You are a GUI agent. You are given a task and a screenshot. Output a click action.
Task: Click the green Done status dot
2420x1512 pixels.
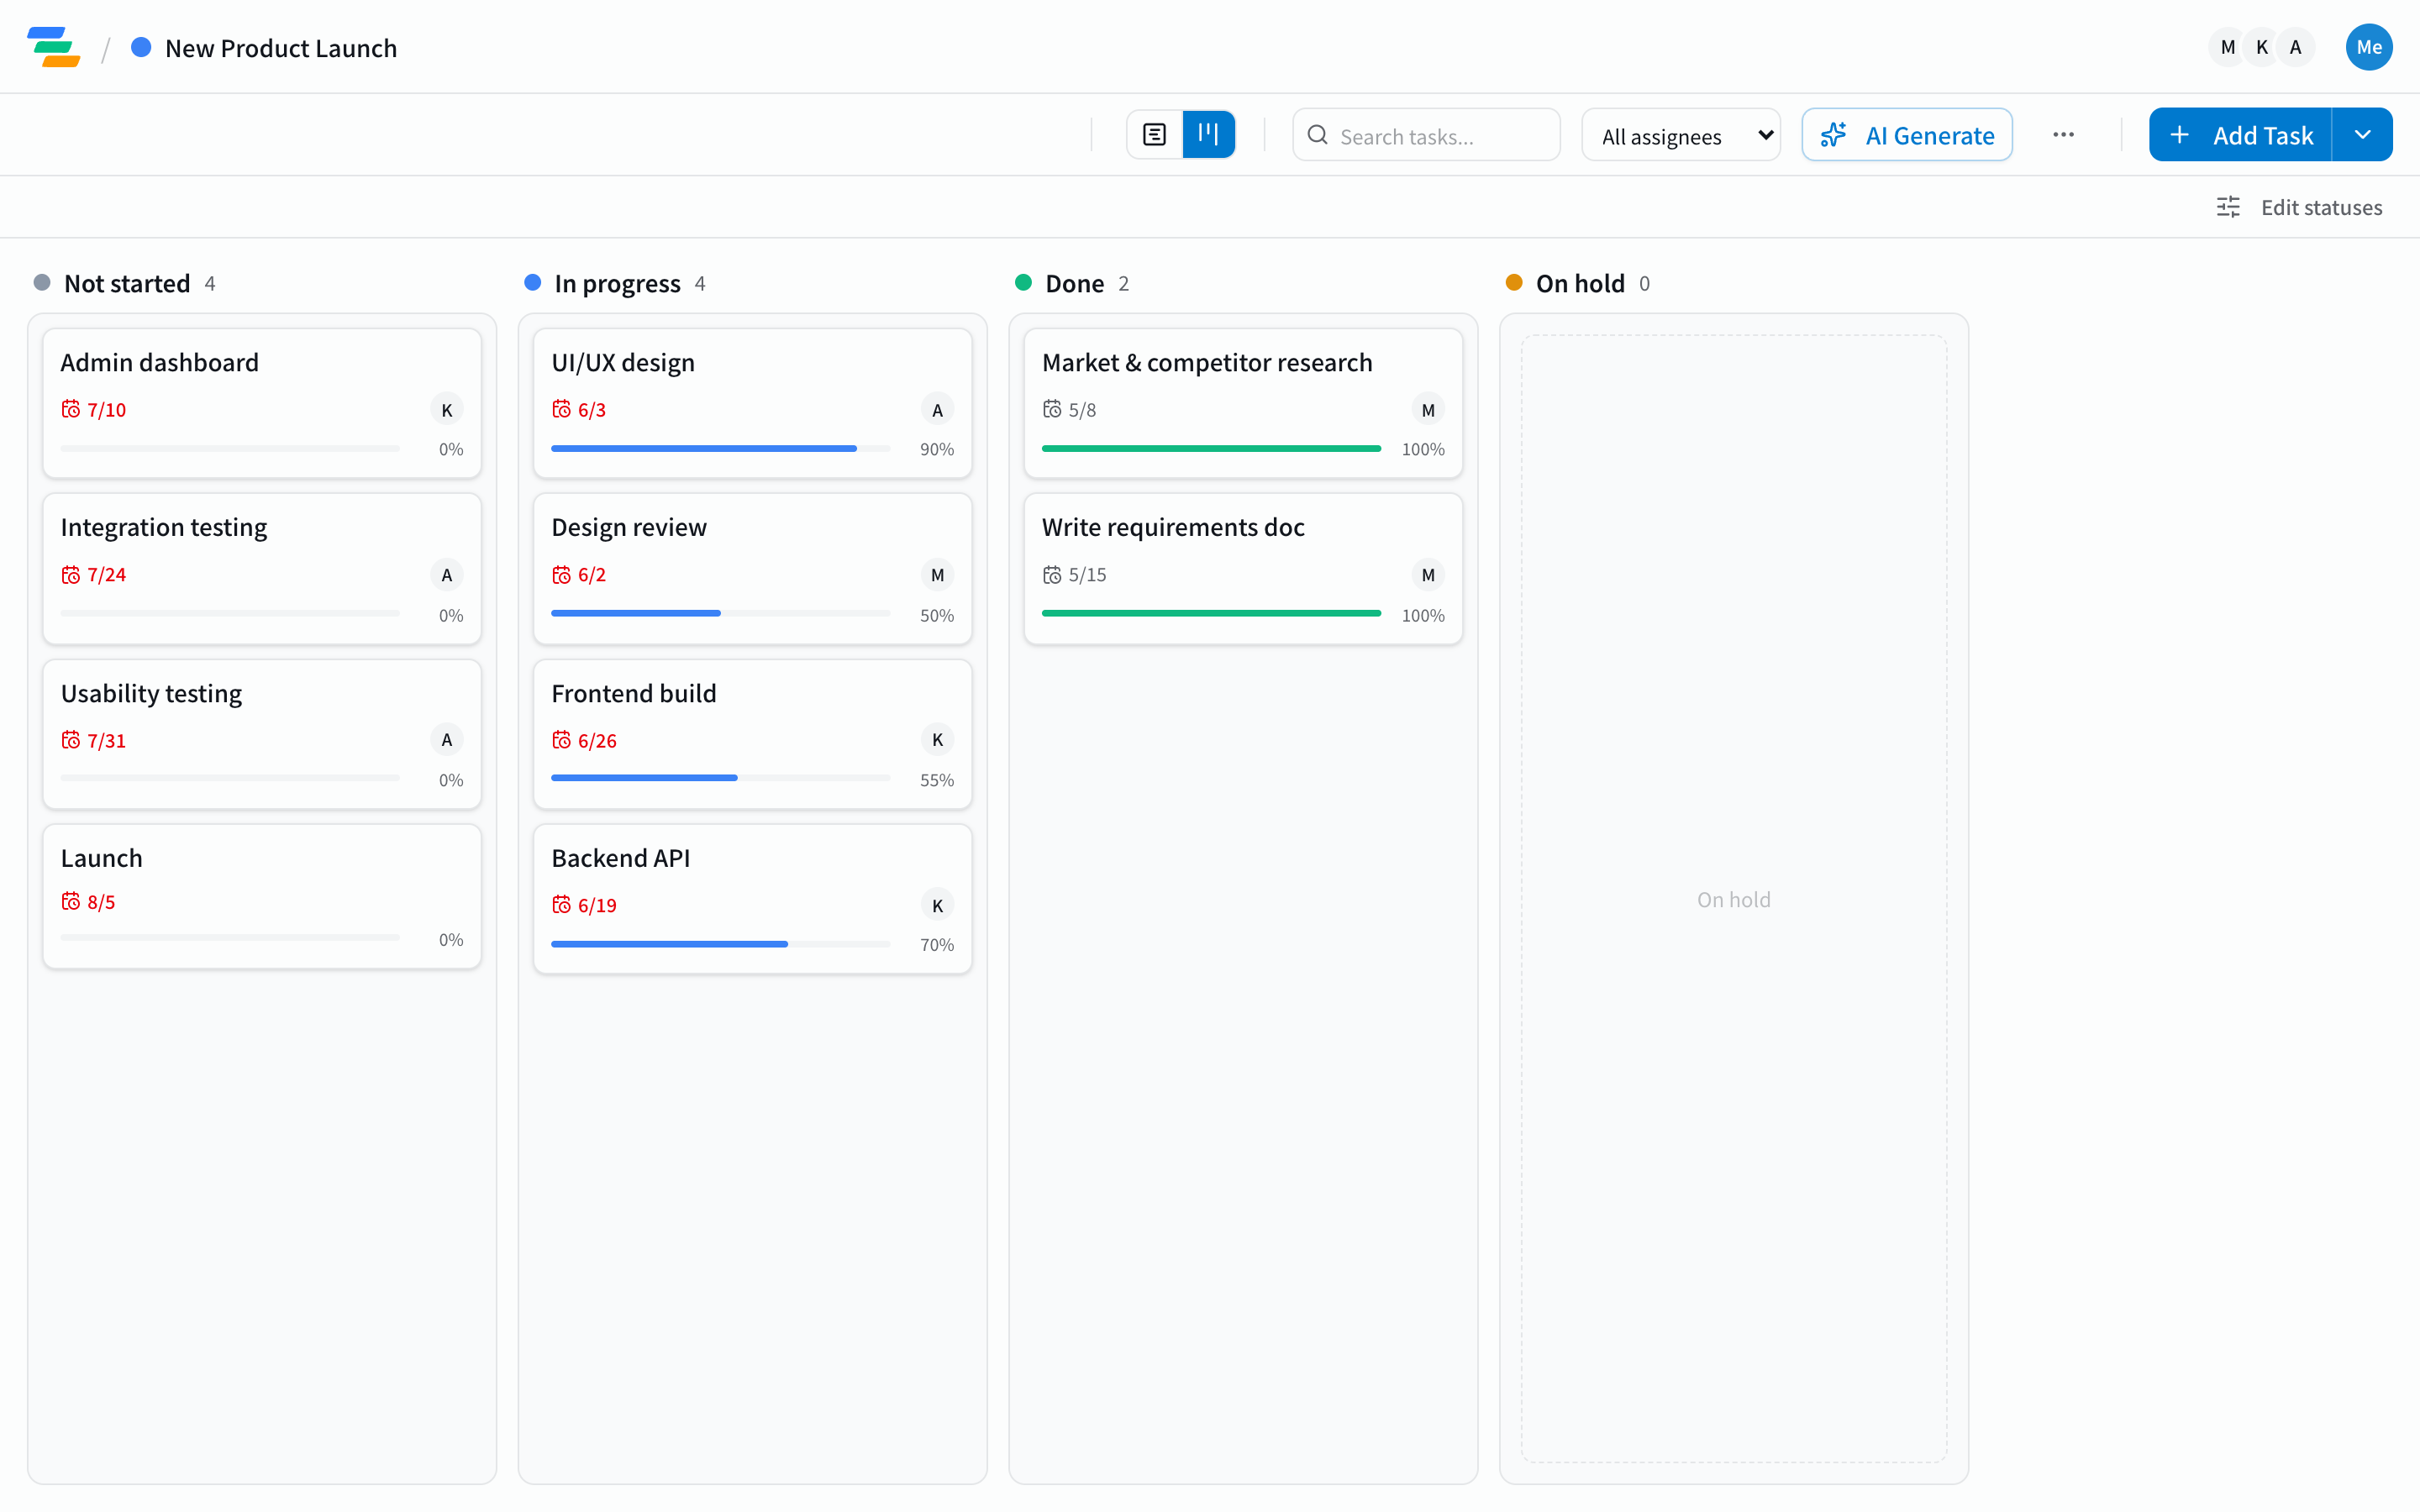(x=1023, y=283)
